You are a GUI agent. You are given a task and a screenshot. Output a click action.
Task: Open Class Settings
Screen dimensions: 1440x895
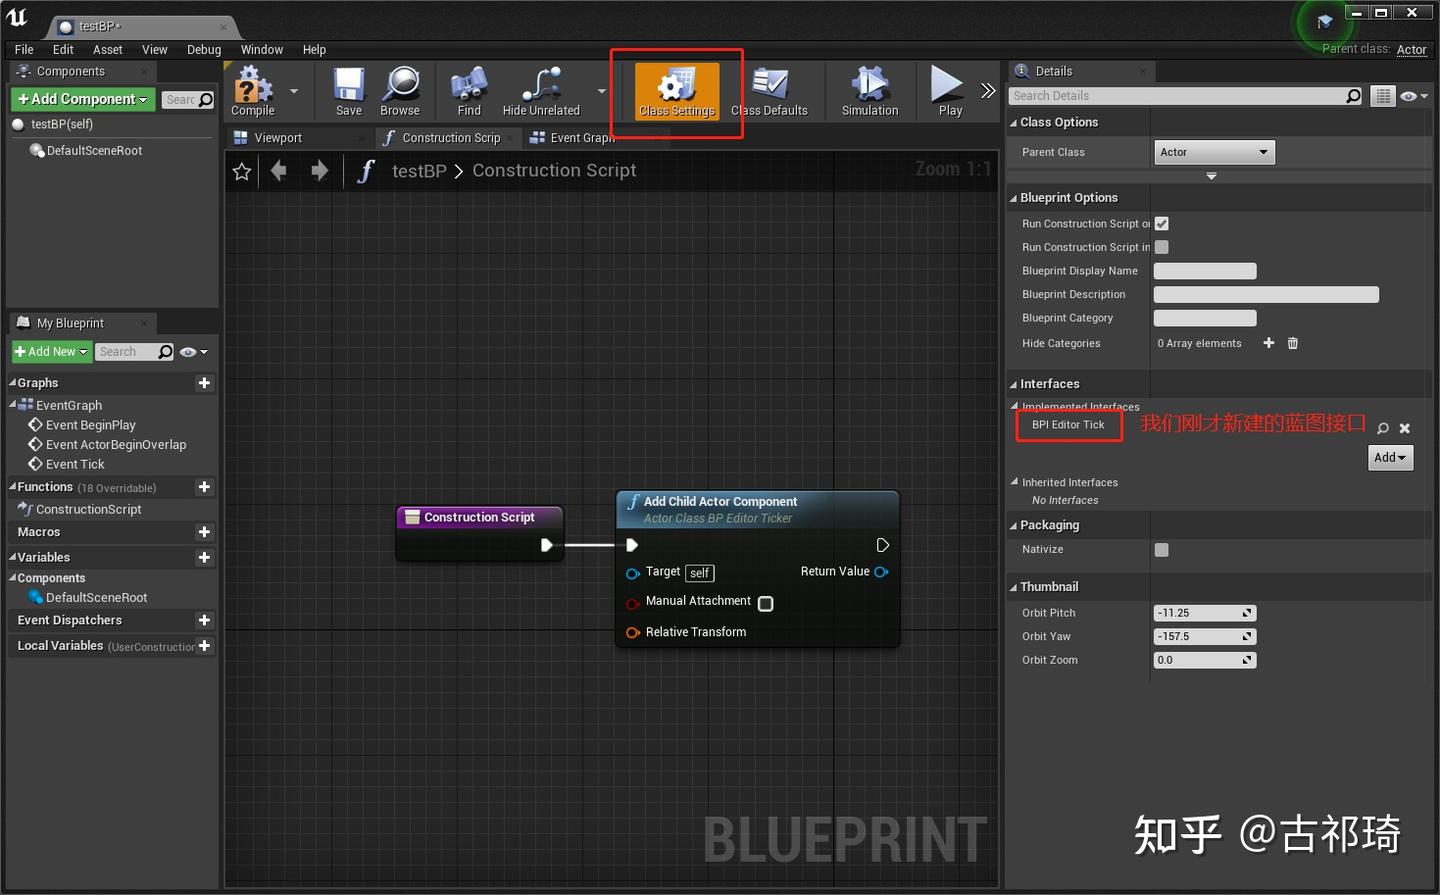click(676, 90)
